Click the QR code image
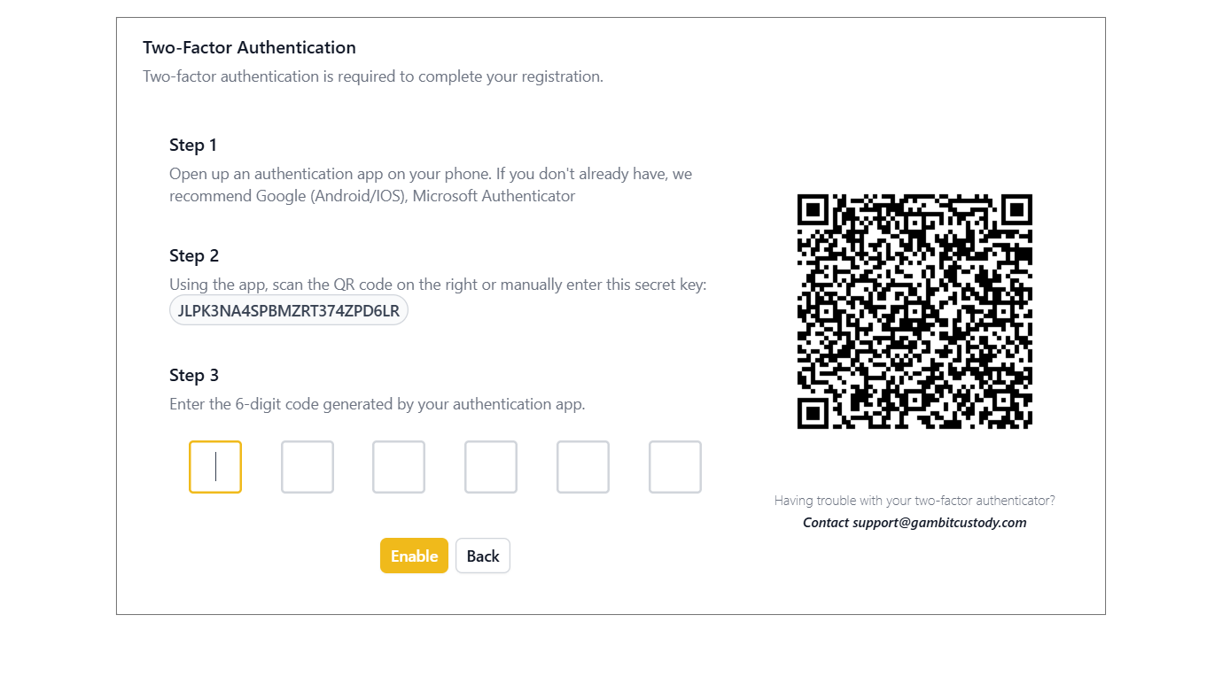The image size is (1226, 690). point(914,312)
